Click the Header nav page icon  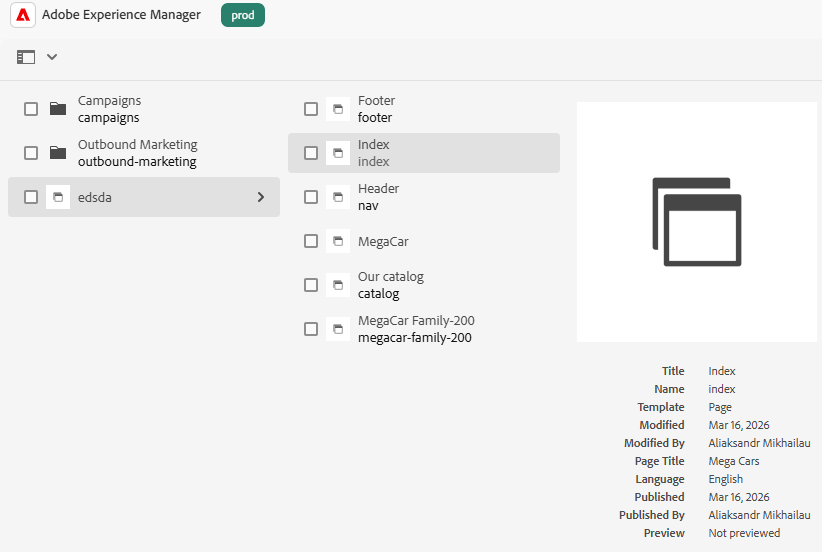click(x=338, y=197)
